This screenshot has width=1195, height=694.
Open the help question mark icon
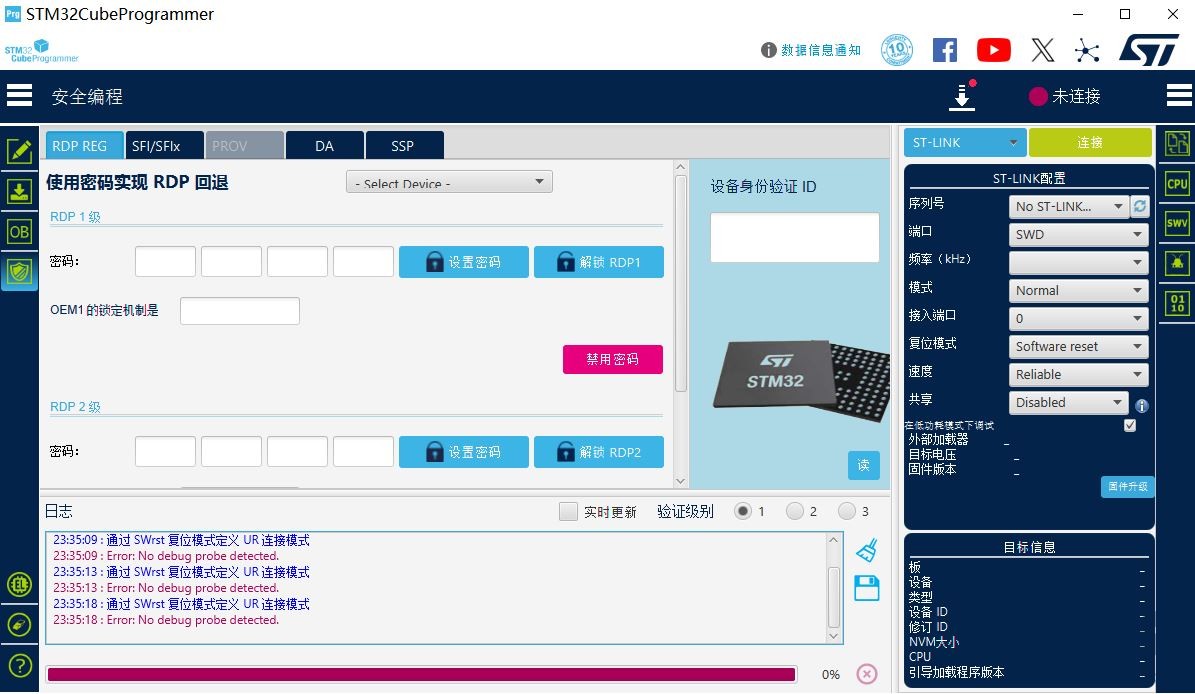point(19,666)
